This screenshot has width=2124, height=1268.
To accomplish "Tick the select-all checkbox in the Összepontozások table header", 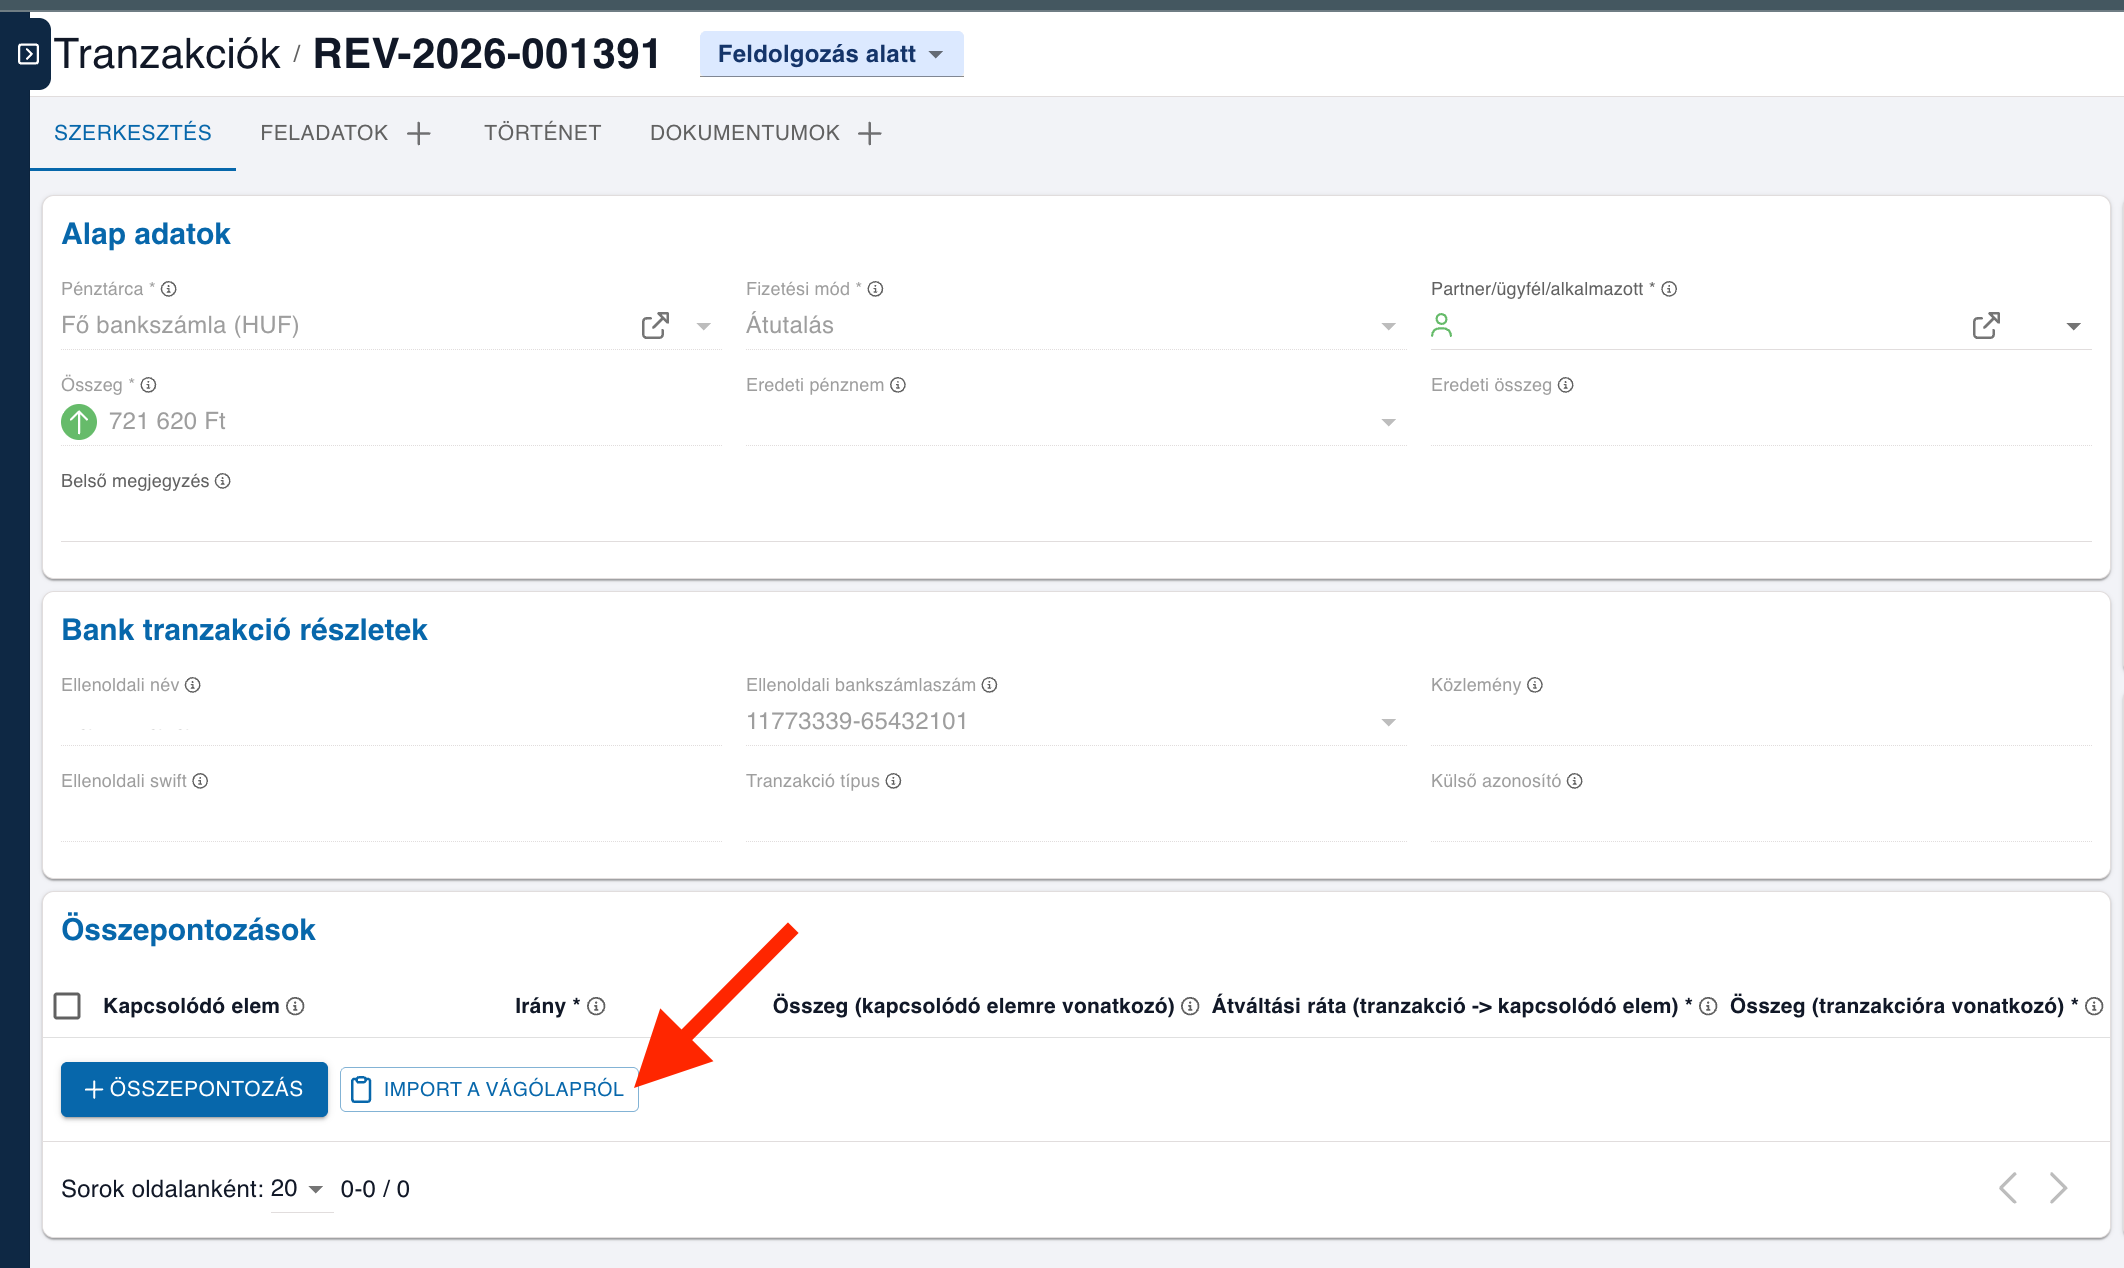I will click(67, 1006).
